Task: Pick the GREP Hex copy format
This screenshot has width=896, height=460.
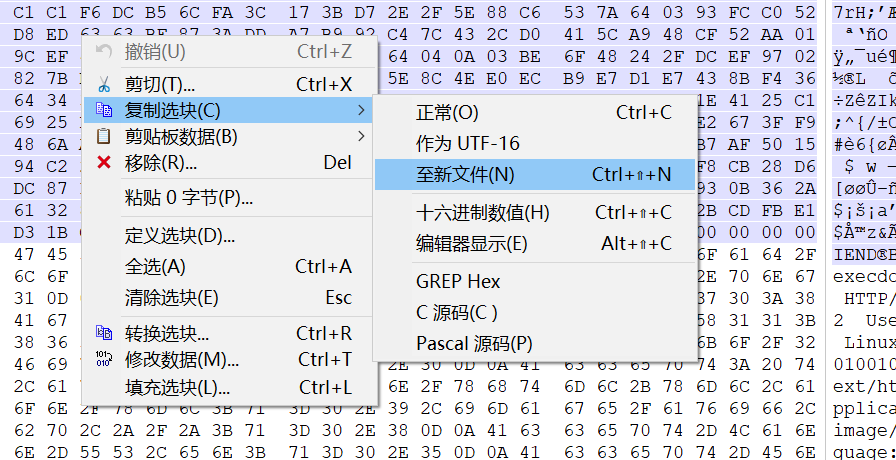Action: (458, 281)
